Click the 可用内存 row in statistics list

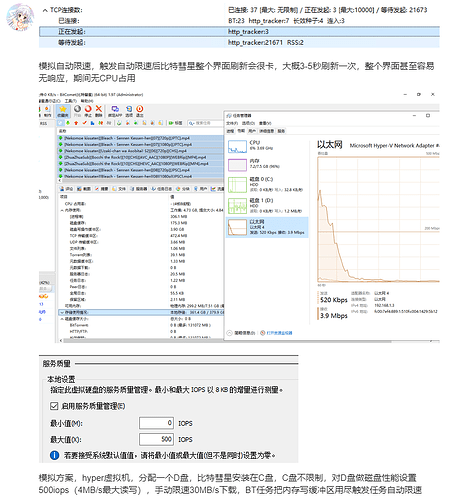tap(141, 306)
